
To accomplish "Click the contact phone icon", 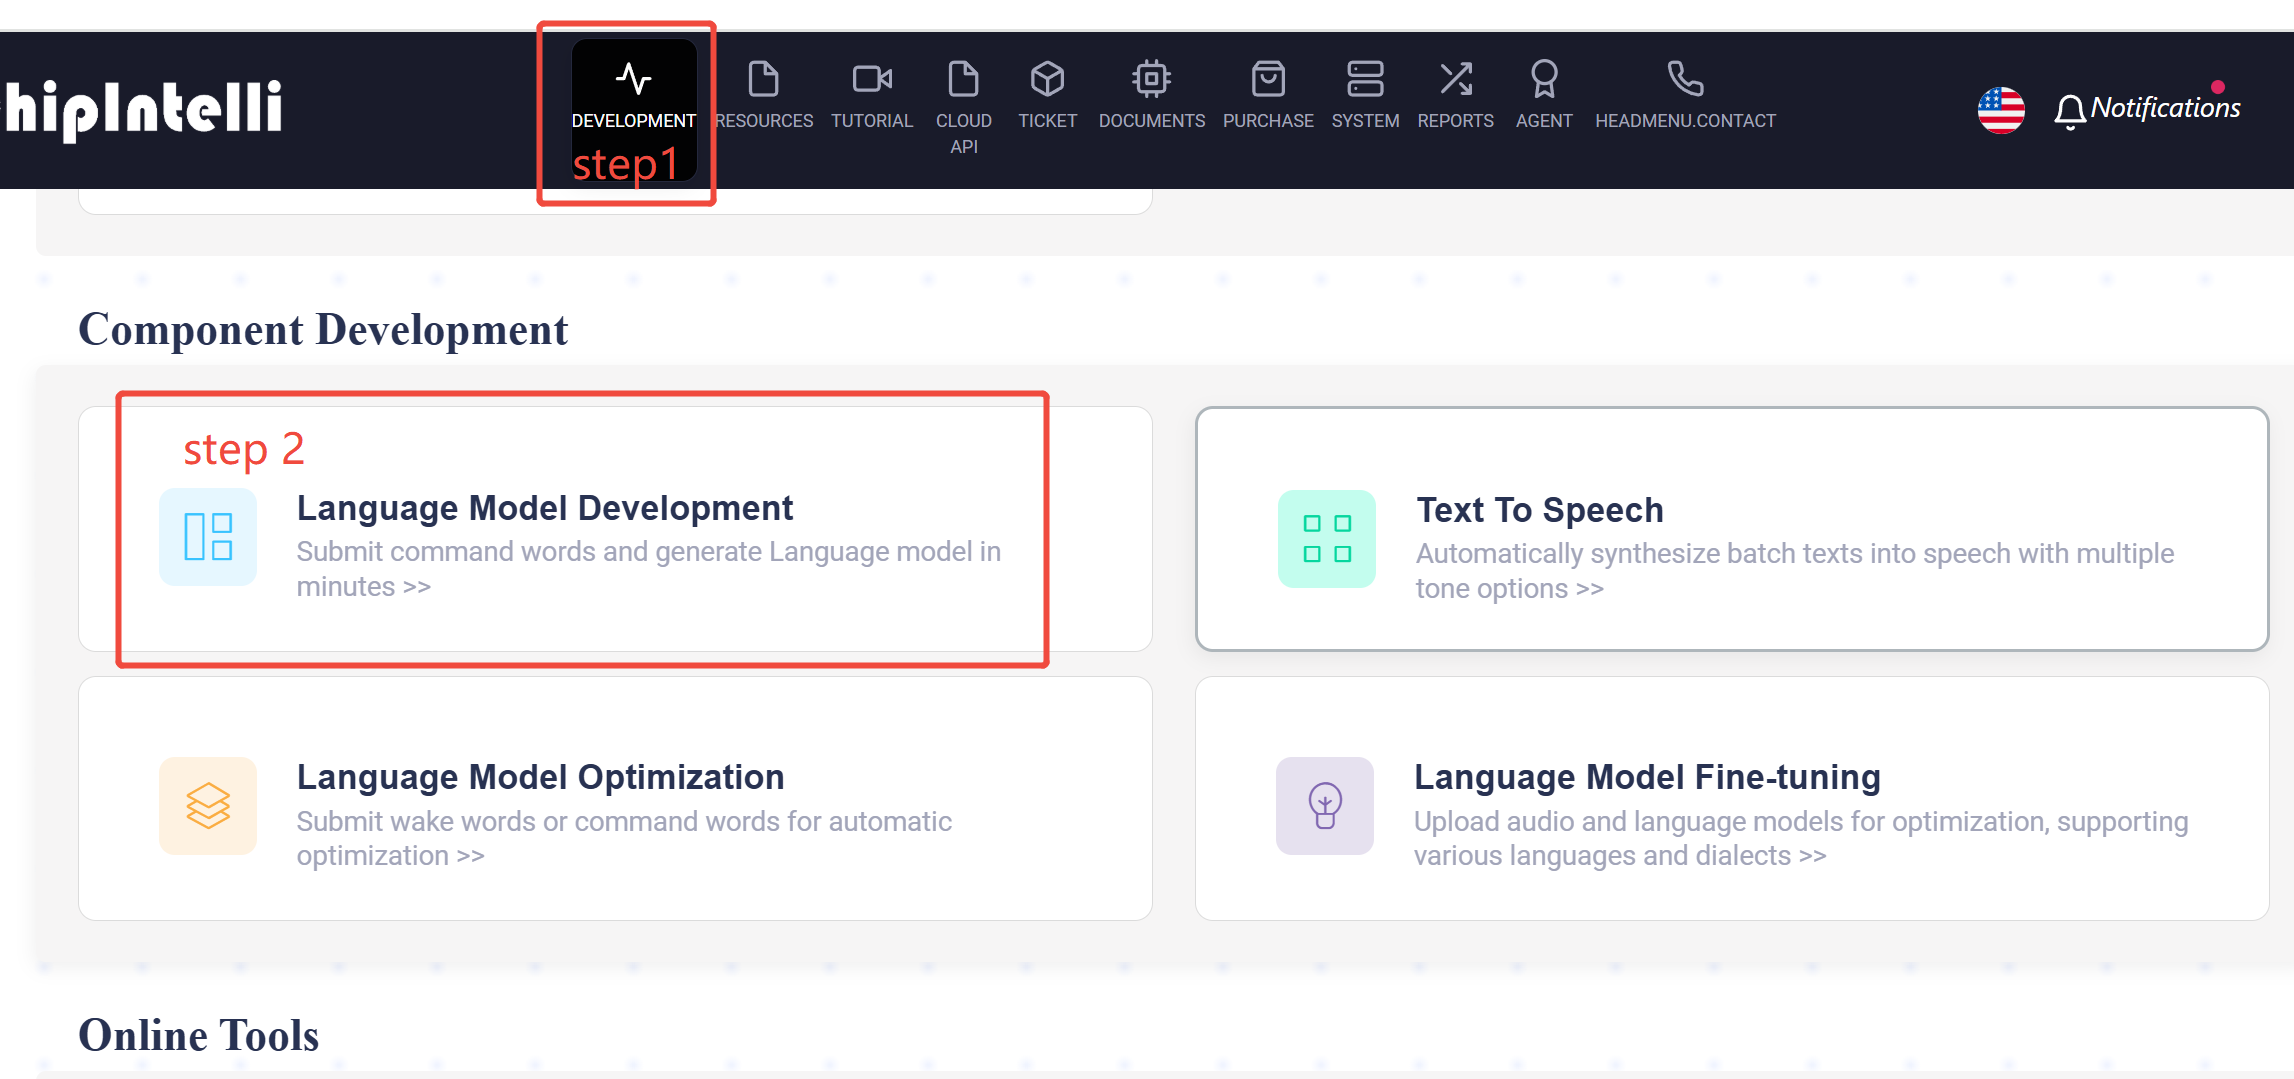I will click(1685, 79).
